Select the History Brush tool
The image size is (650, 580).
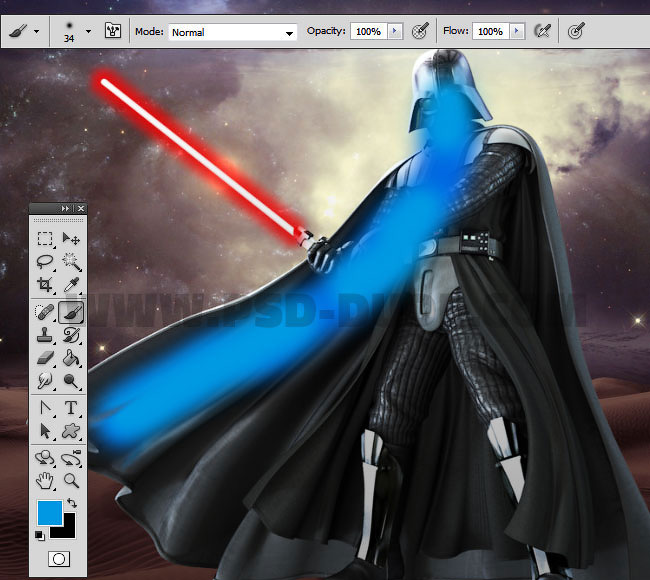pos(71,335)
